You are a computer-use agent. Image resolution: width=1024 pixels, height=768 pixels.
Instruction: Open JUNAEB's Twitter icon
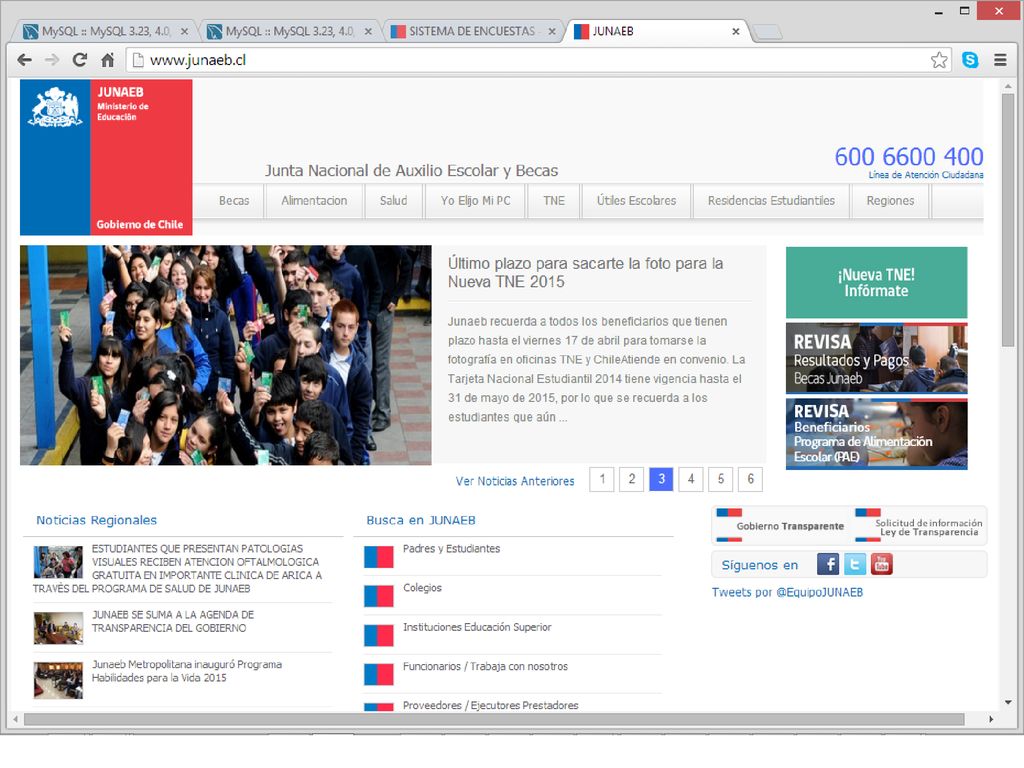point(854,564)
